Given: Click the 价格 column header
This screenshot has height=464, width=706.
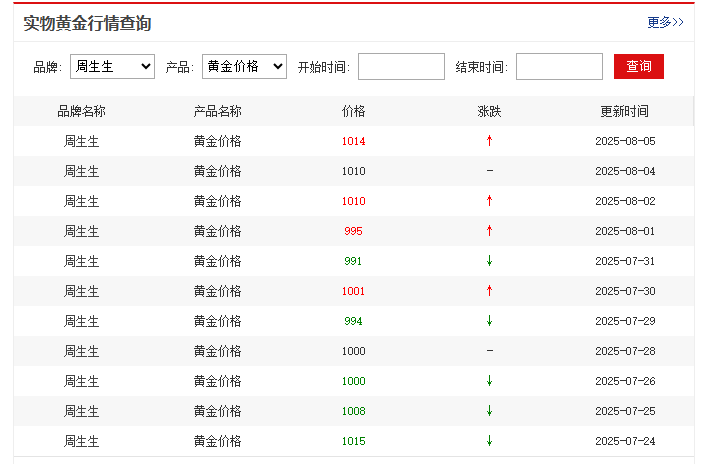Looking at the screenshot, I should pos(353,111).
